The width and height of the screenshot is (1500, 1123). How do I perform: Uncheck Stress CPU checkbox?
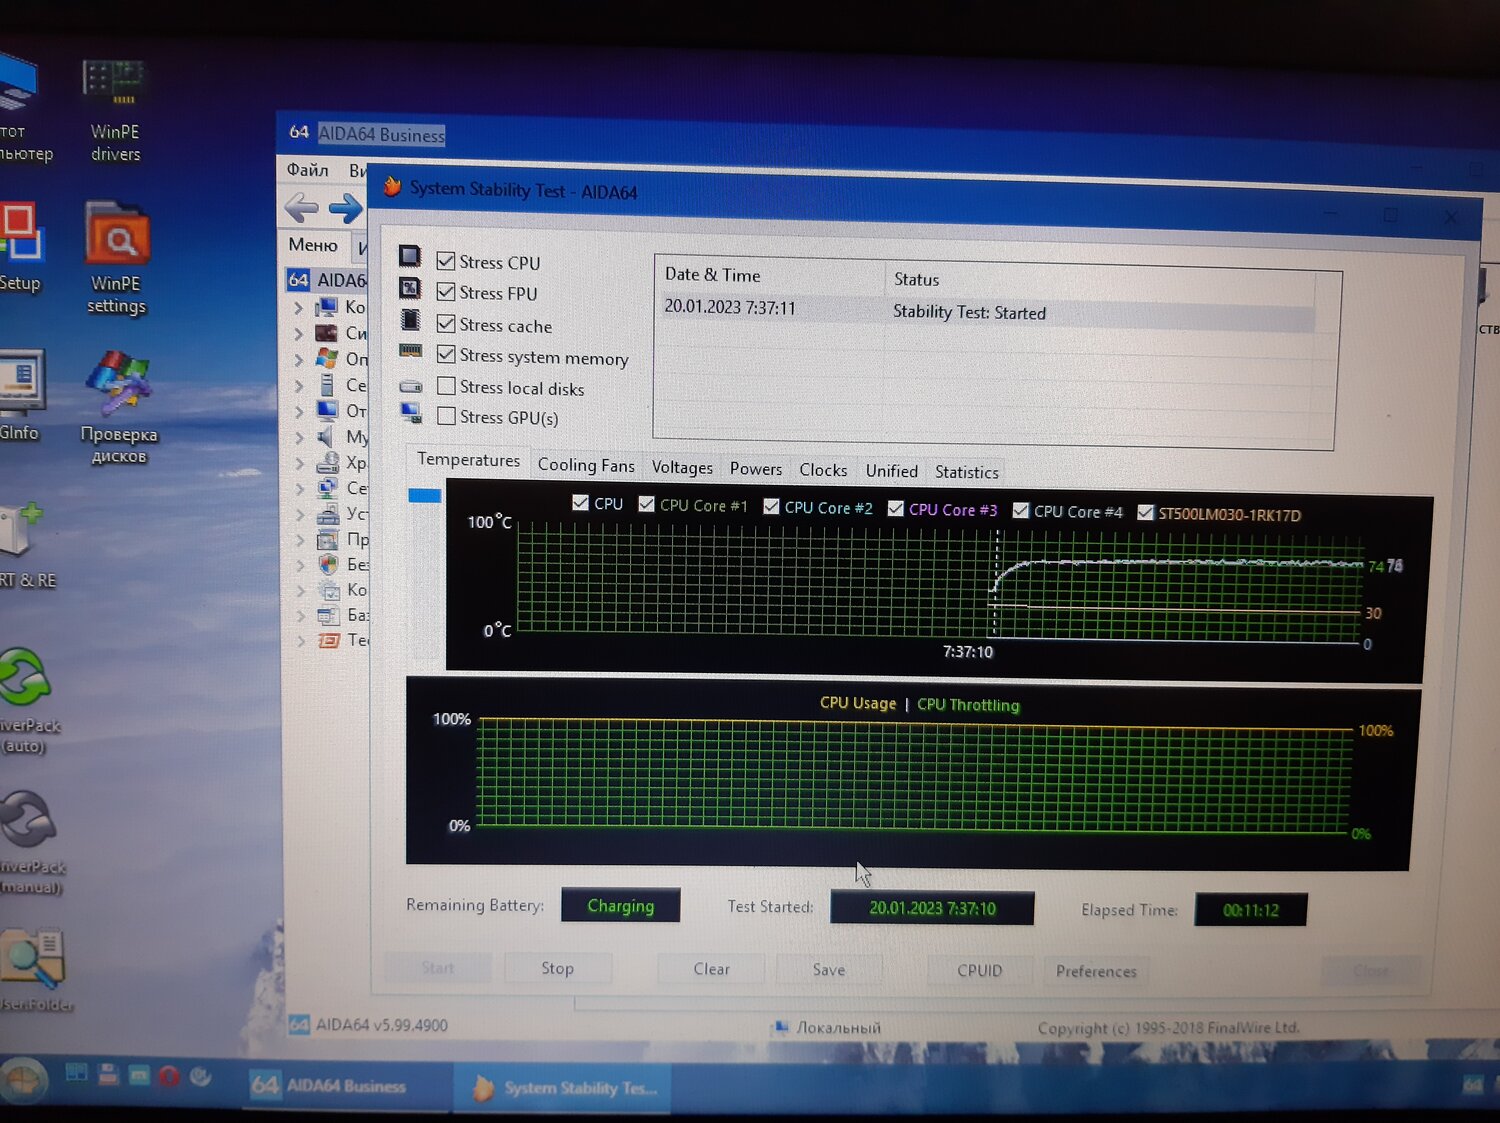(446, 261)
